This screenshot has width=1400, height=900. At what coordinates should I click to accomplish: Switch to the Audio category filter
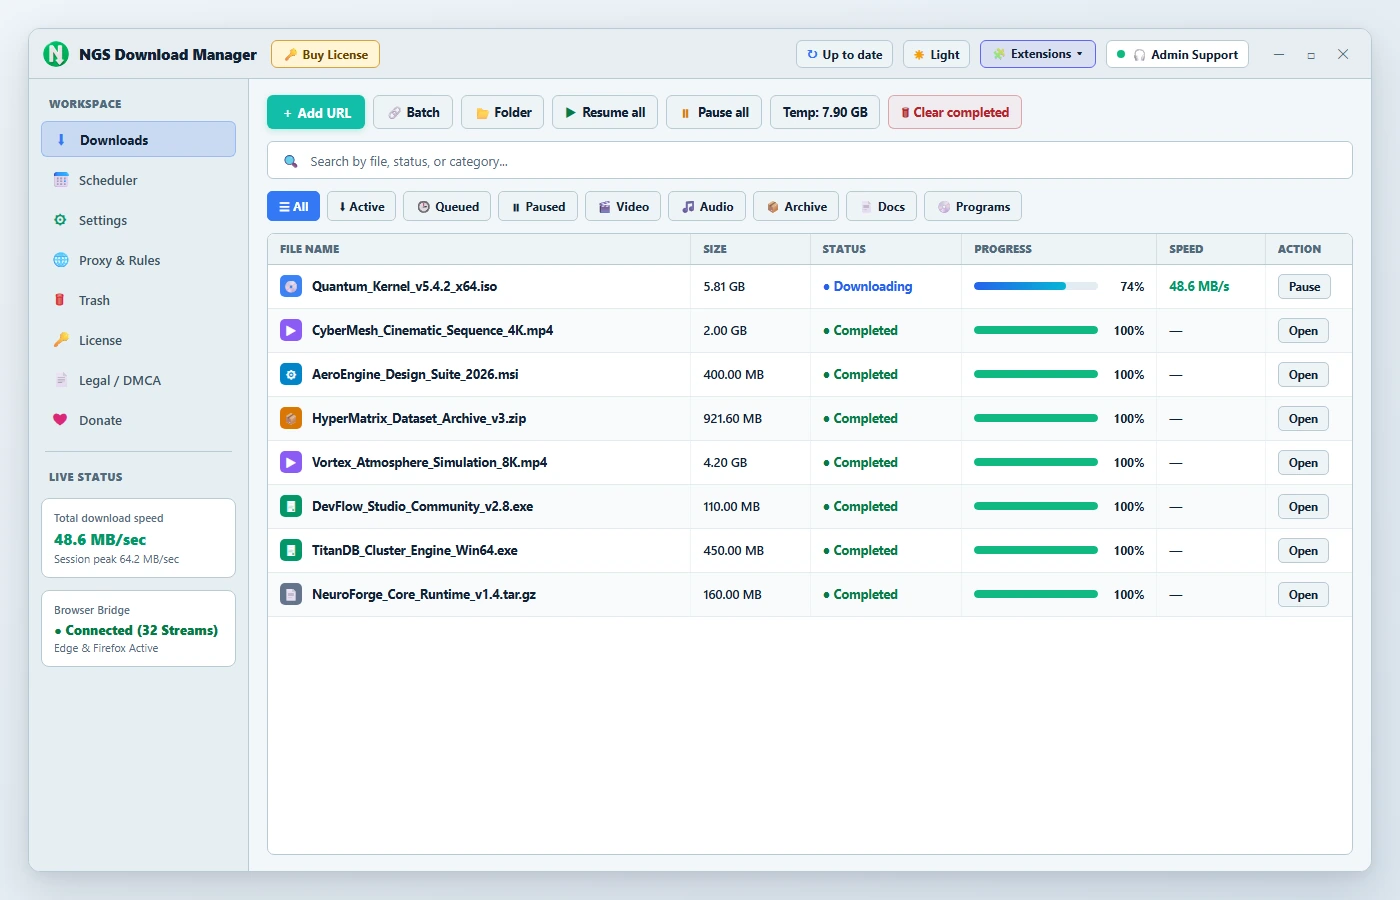(707, 206)
